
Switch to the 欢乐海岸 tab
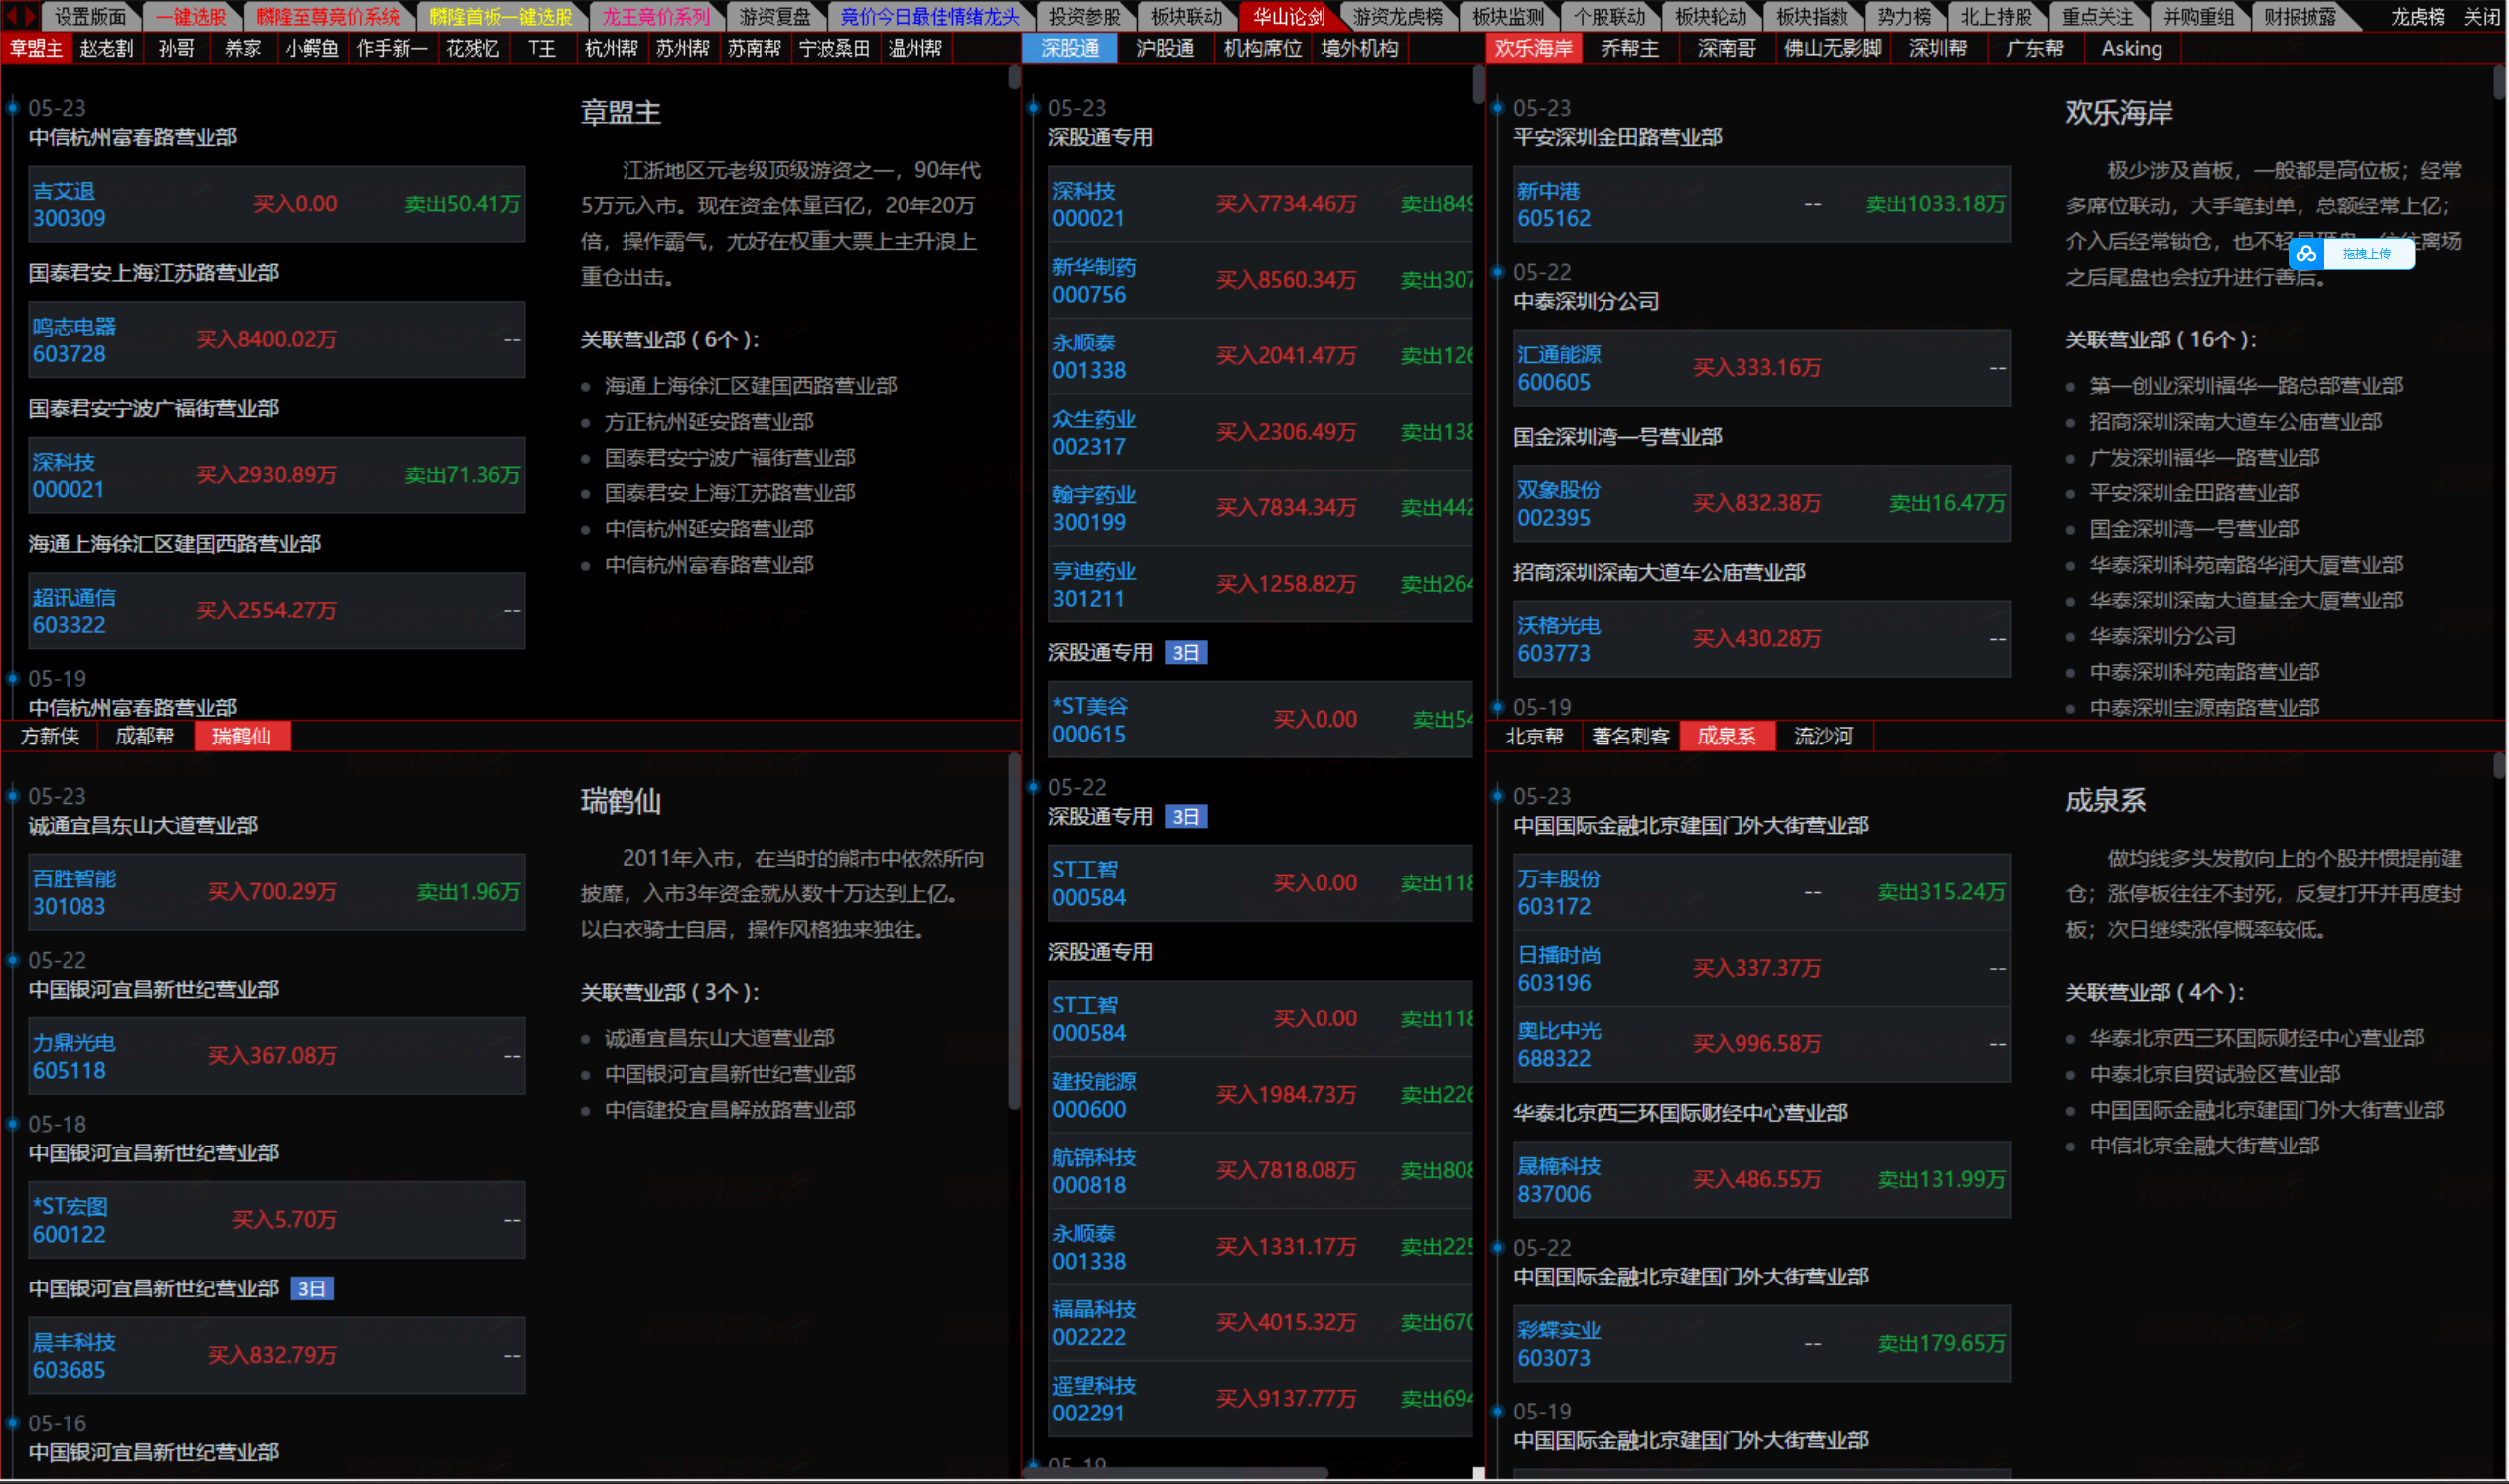[x=1533, y=47]
